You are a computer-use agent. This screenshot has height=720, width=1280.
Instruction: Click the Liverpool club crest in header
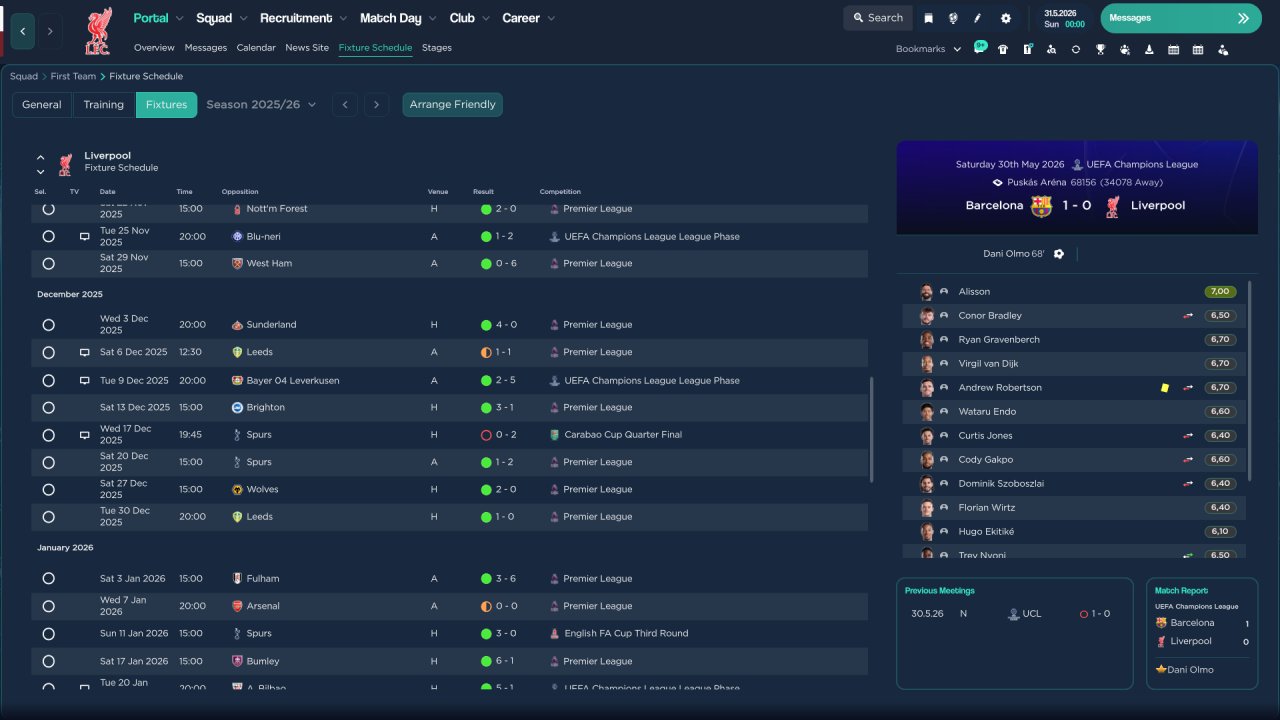[98, 31]
